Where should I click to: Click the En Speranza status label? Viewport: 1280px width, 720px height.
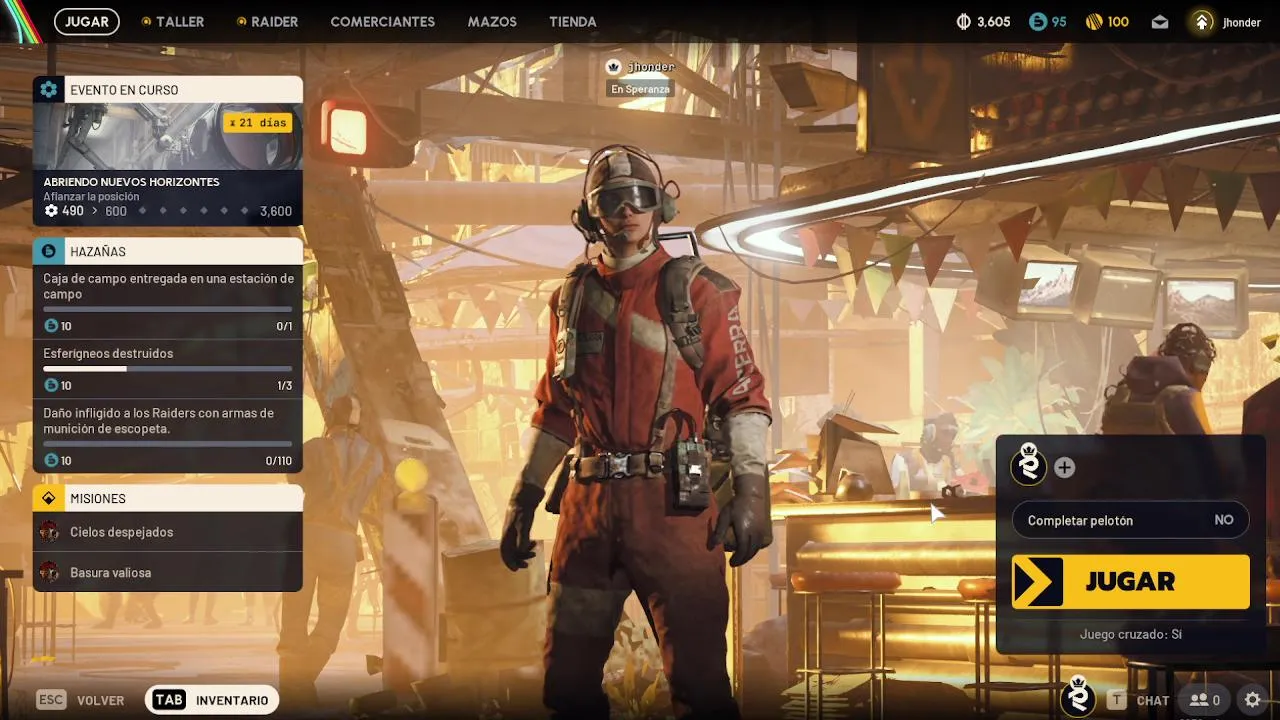640,89
